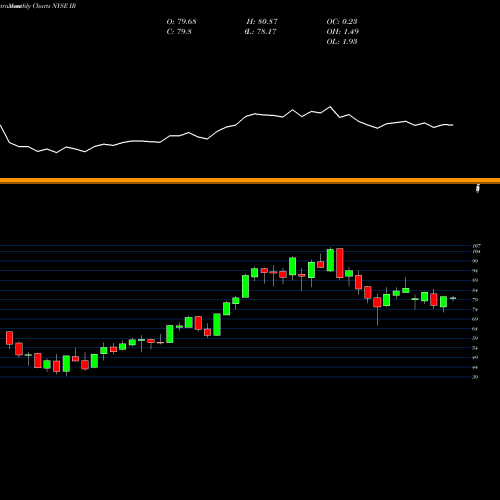The height and width of the screenshot is (500, 500).
Task: Click the 'H: 80.87' high value
Action: pos(262,22)
